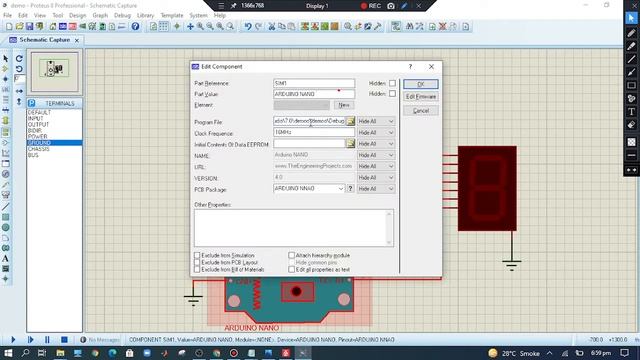The image size is (640, 360).
Task: Click the overview preview thumbnail
Action: (x=55, y=71)
